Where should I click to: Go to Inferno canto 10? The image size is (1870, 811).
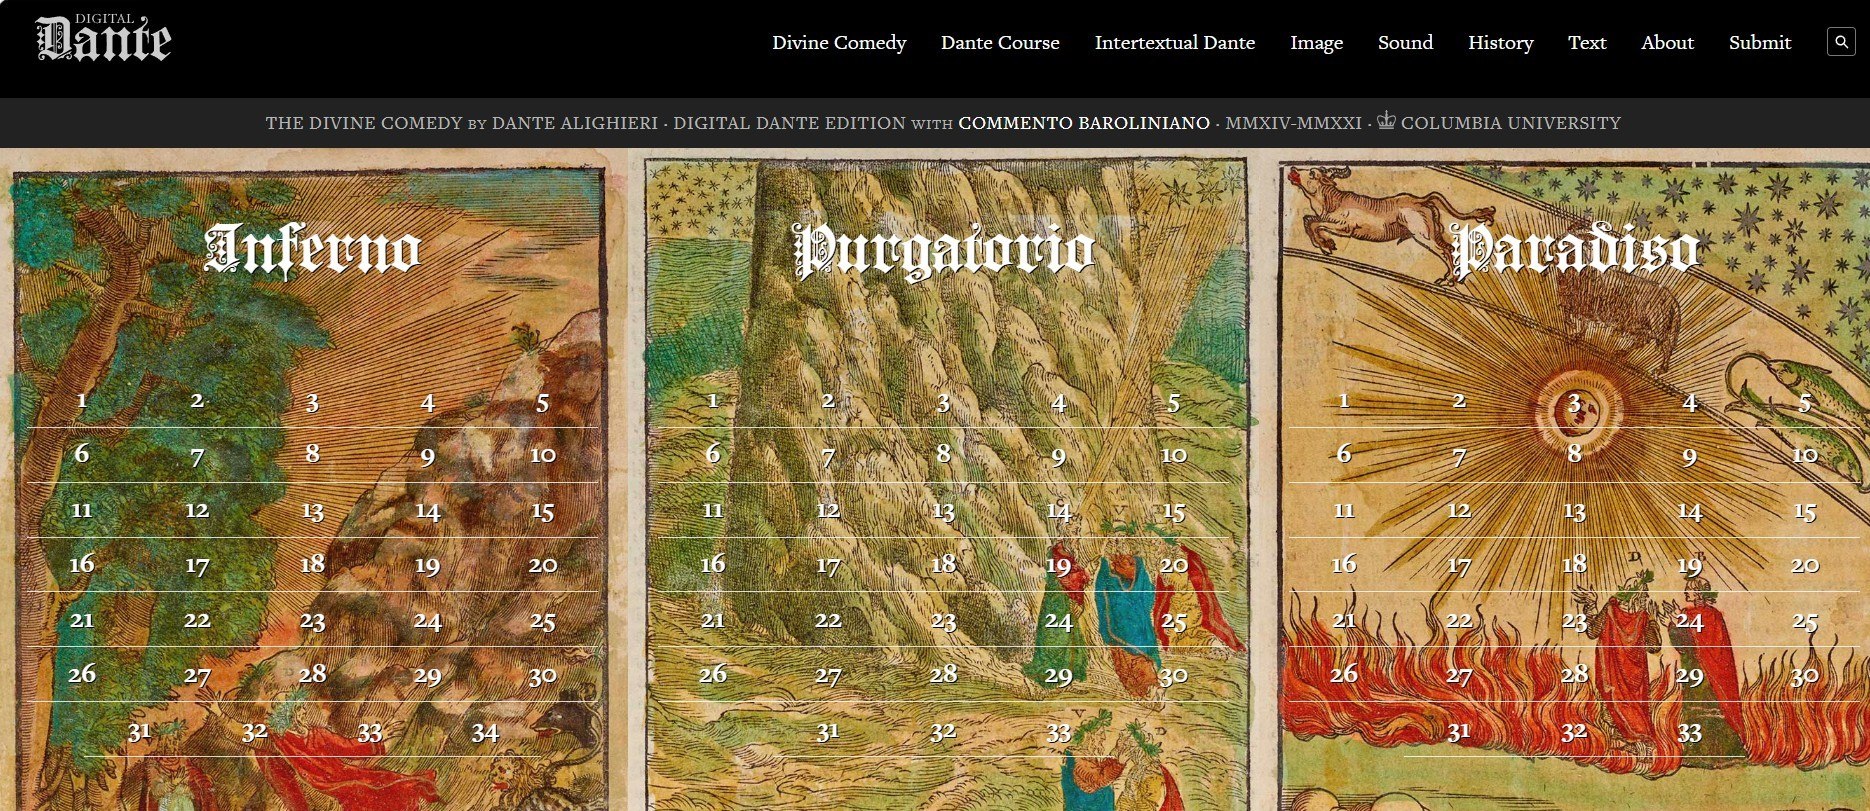coord(543,455)
